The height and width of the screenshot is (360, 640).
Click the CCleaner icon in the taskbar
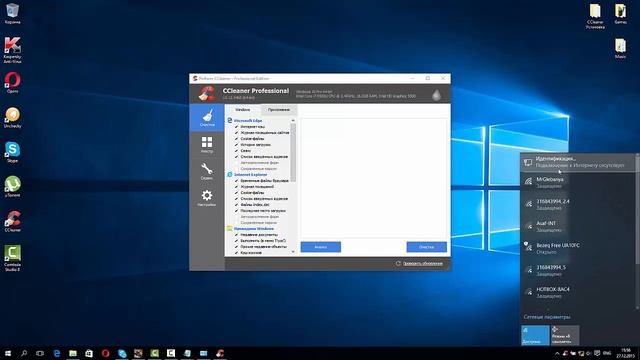tap(220, 353)
